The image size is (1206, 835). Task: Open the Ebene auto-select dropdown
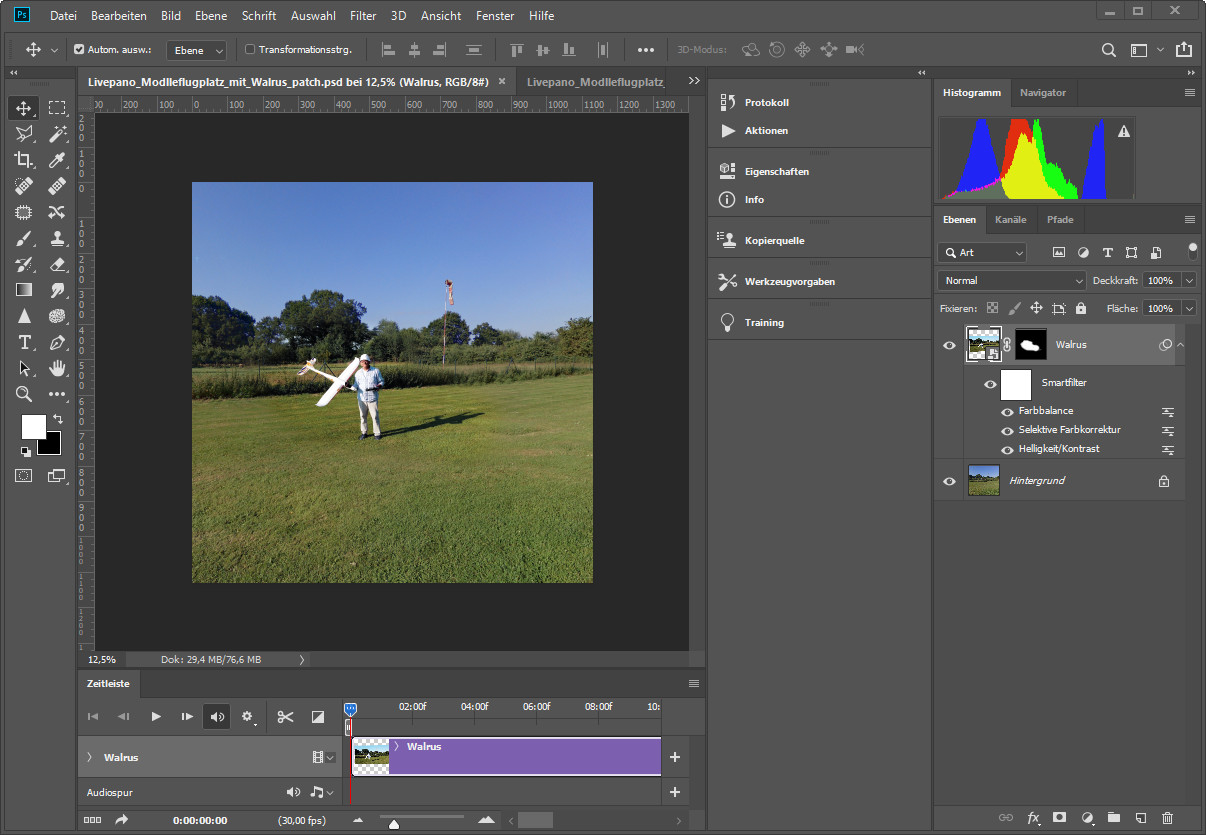coord(196,50)
